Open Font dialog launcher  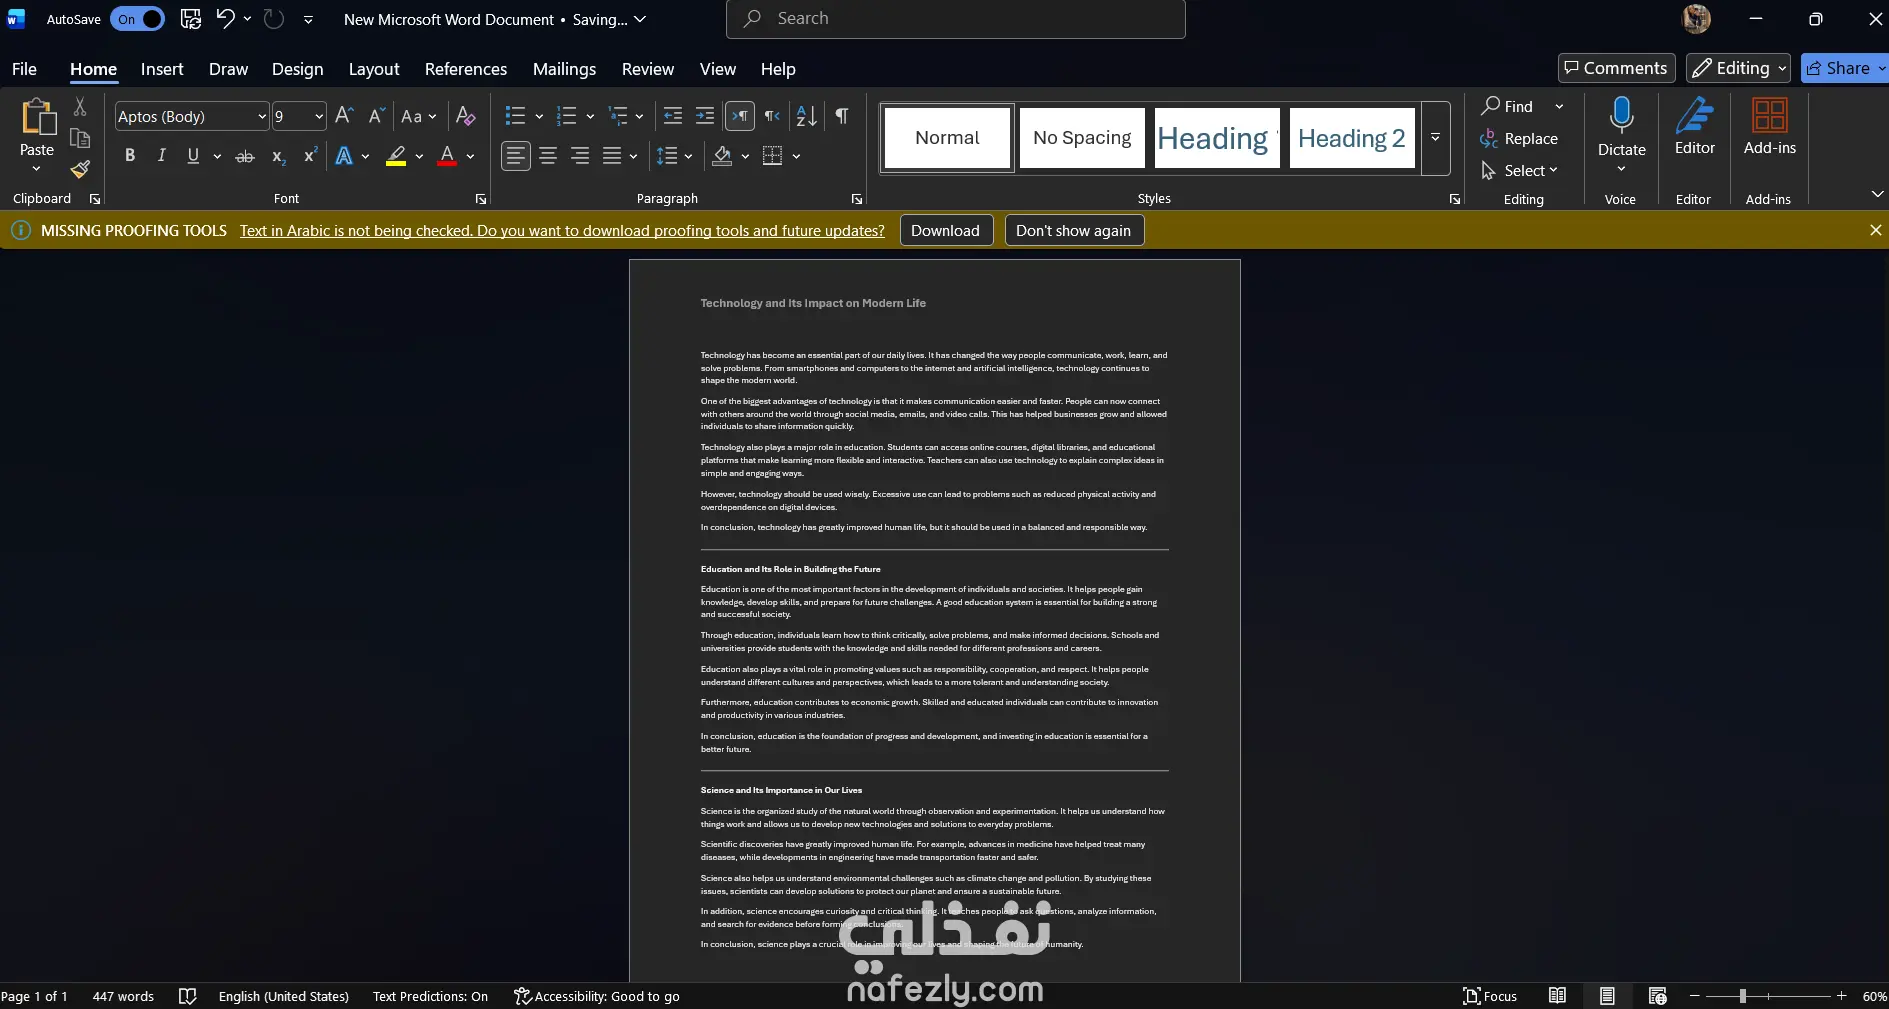(x=481, y=199)
